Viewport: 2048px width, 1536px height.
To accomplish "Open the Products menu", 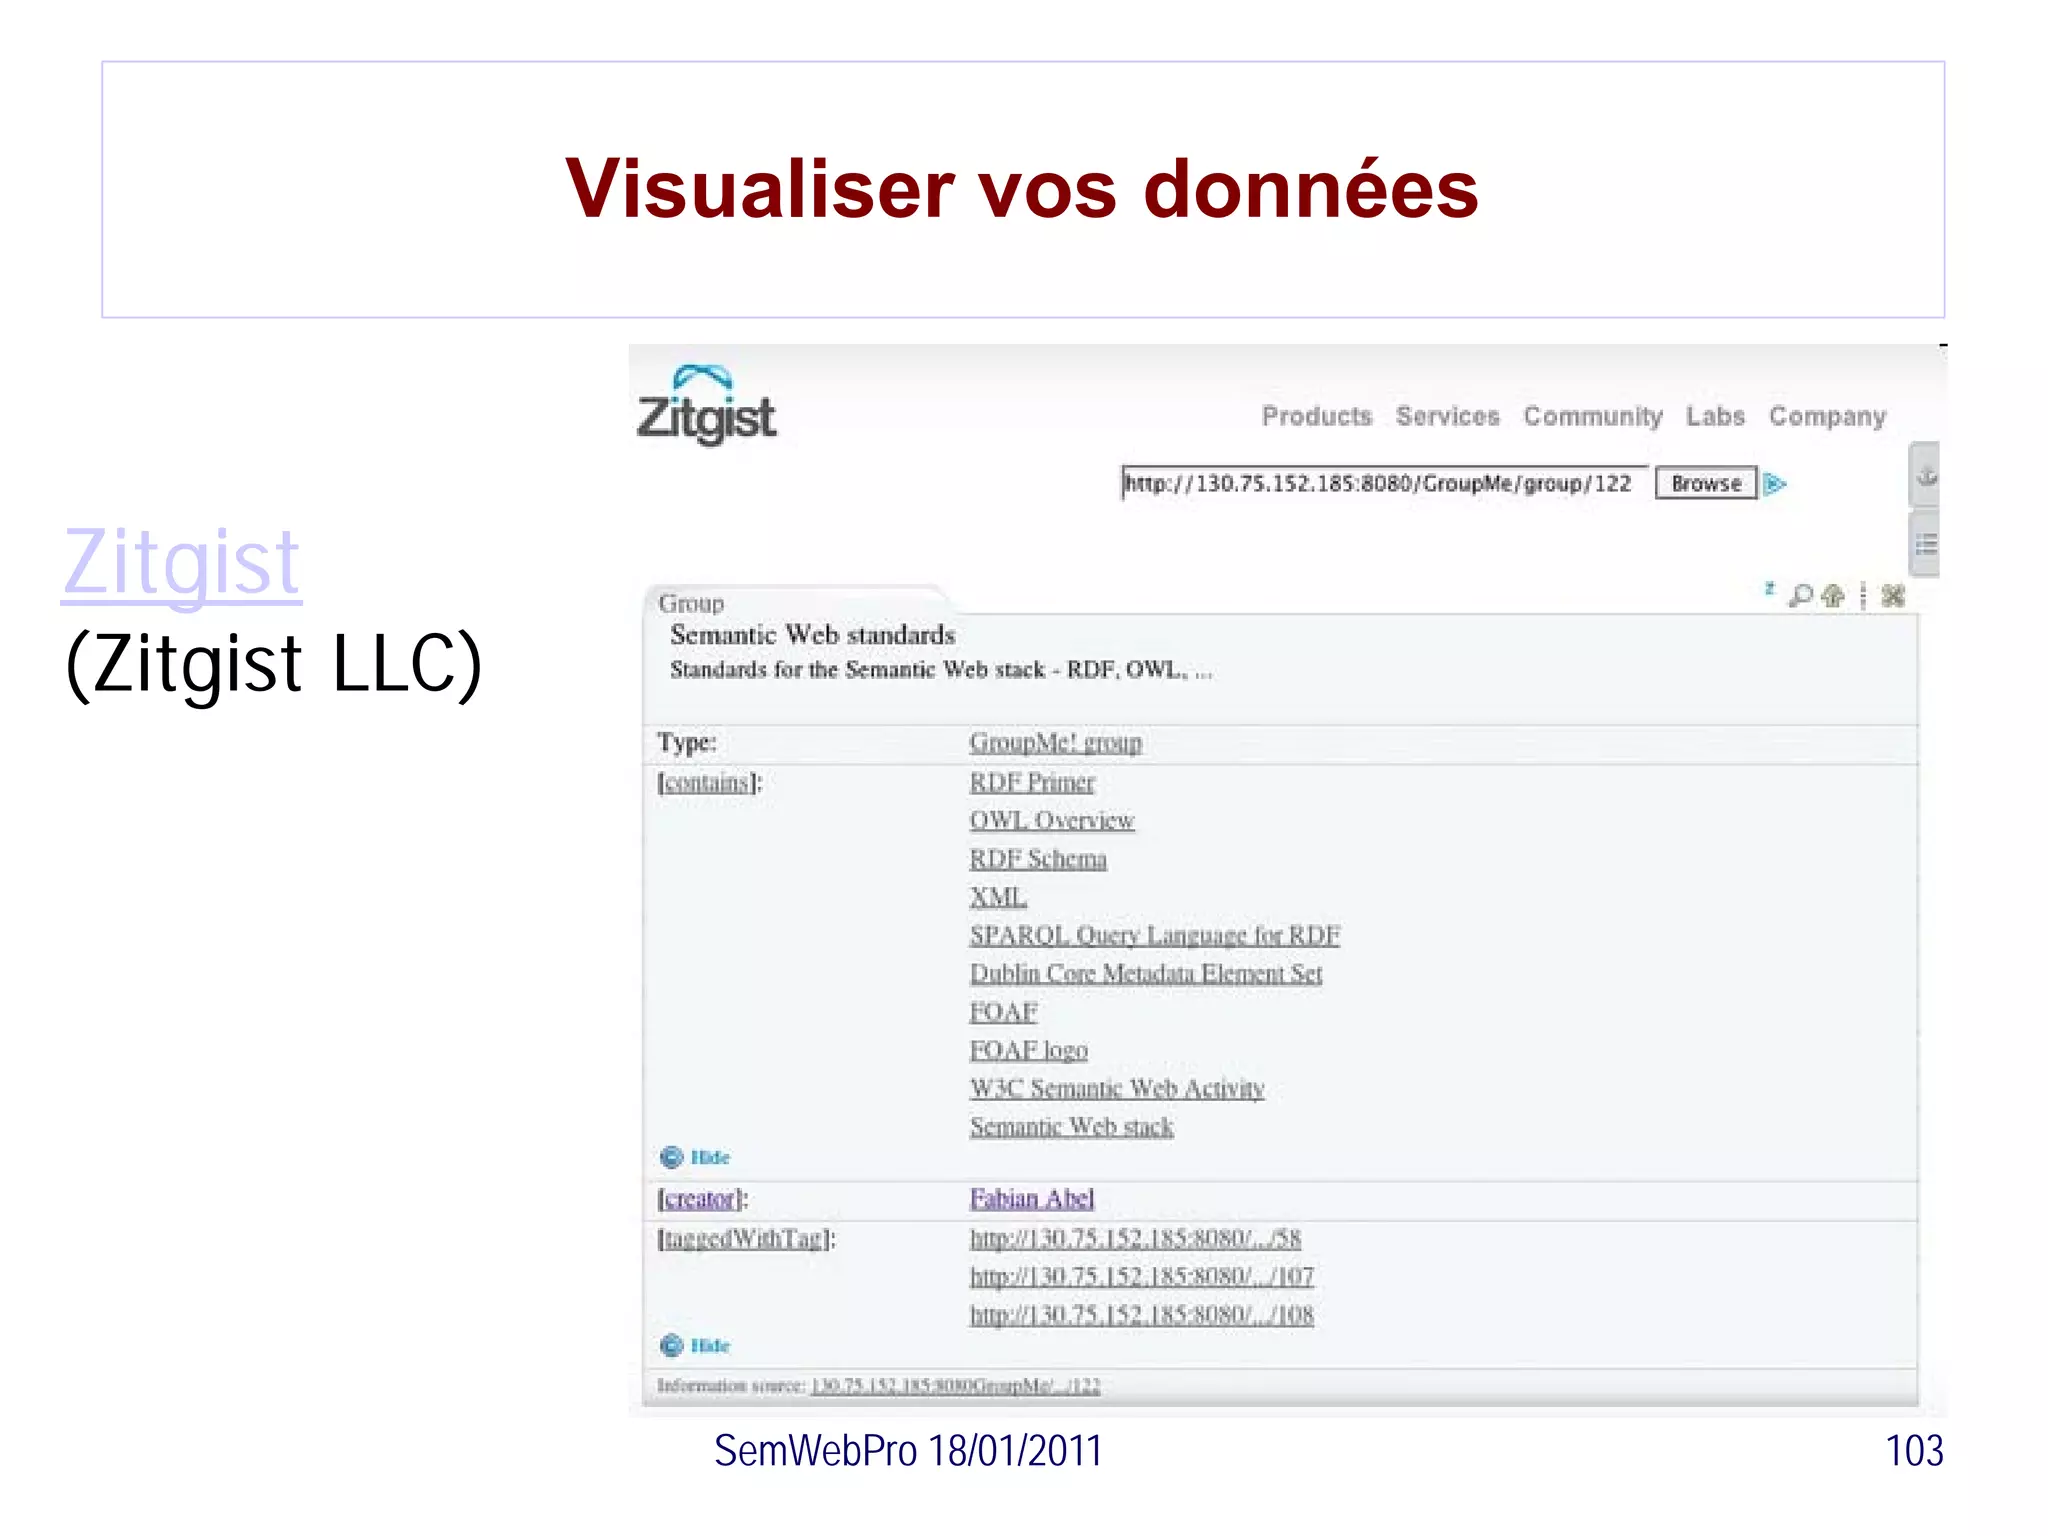I will [1316, 416].
